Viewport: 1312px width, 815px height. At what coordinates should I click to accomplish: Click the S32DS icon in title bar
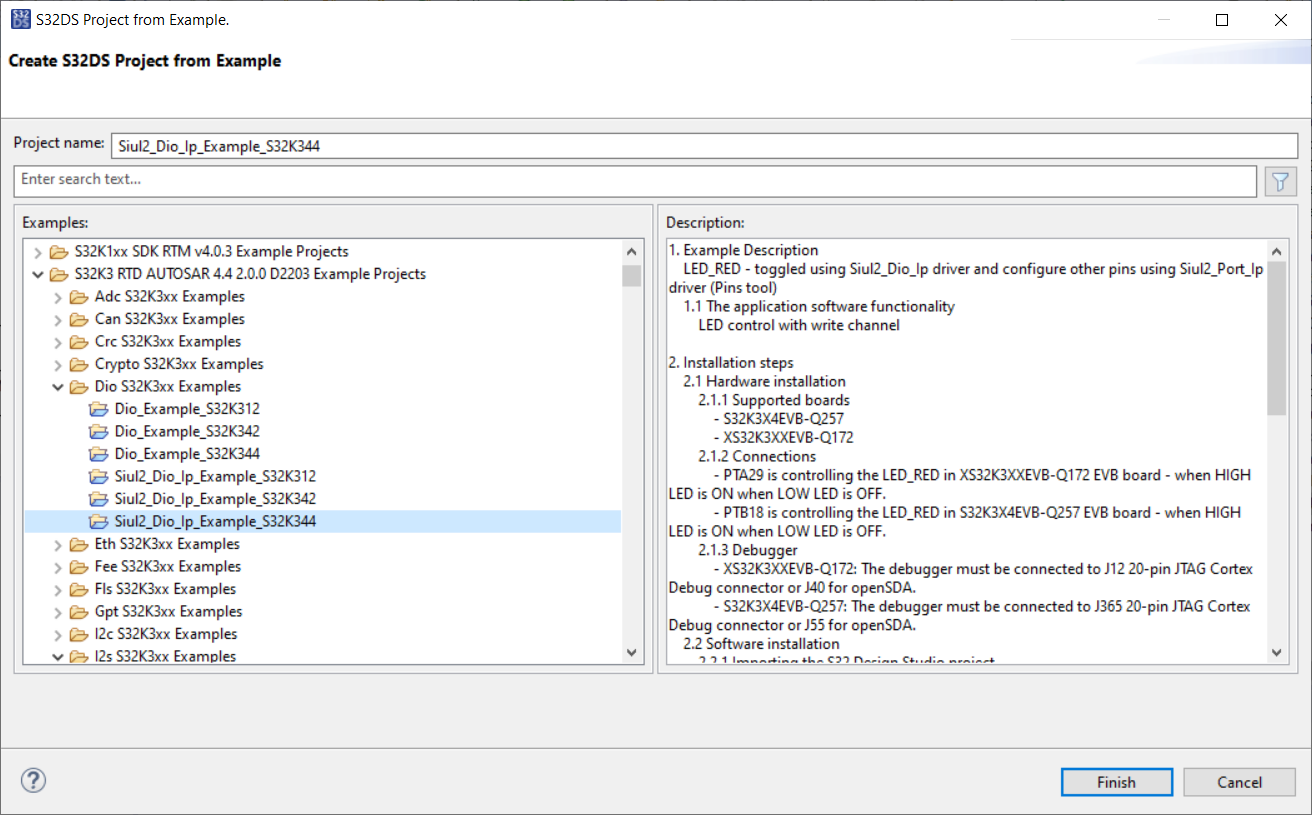(20, 19)
